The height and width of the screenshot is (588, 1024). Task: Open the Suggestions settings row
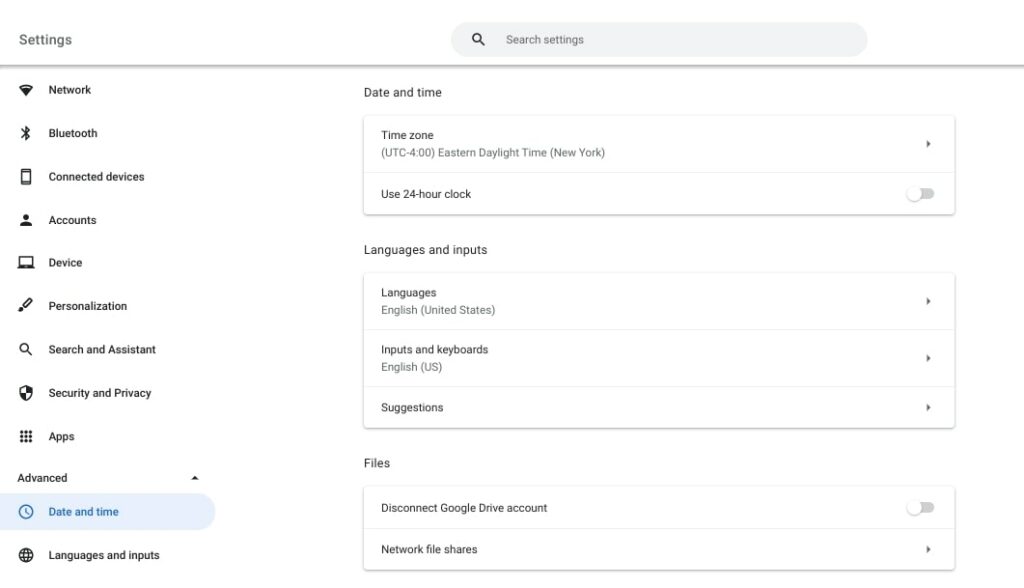point(658,408)
